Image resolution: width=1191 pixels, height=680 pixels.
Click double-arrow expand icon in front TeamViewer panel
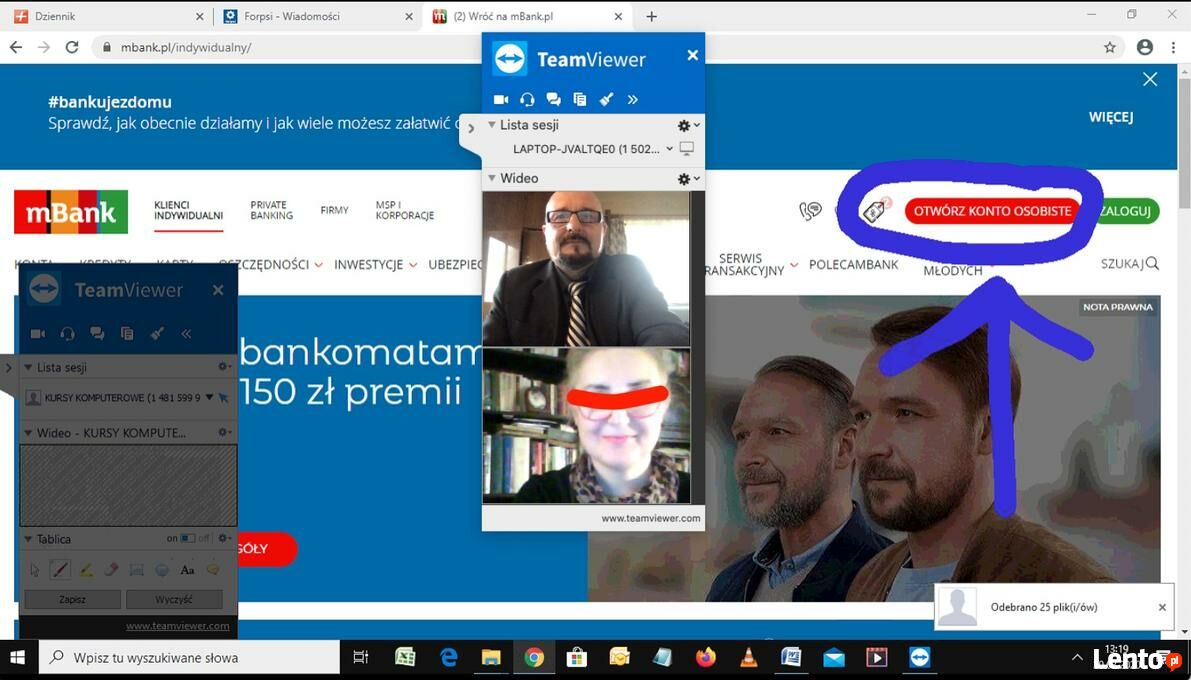(632, 100)
